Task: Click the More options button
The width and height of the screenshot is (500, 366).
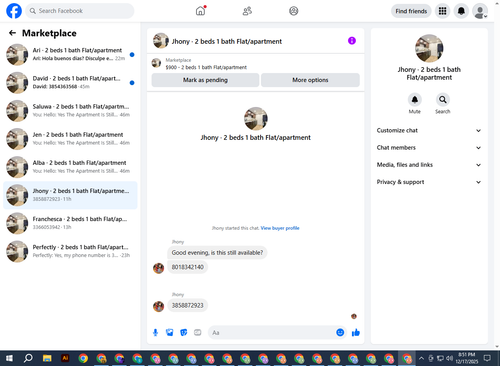Action: (x=310, y=80)
